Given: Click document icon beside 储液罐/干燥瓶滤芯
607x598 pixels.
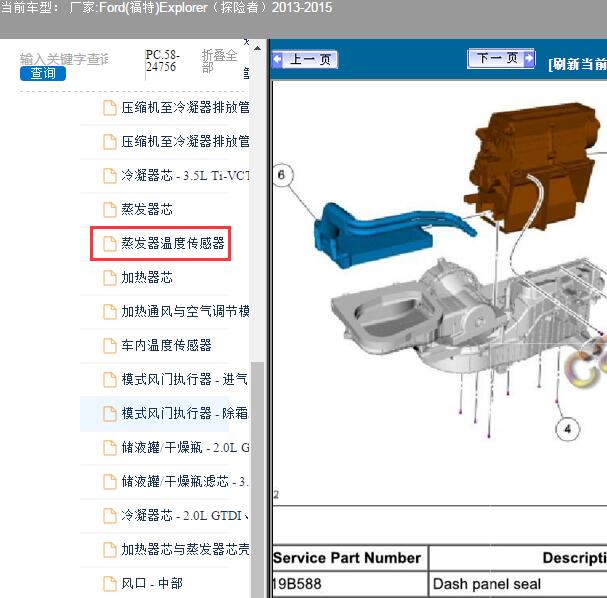Looking at the screenshot, I should tap(110, 482).
